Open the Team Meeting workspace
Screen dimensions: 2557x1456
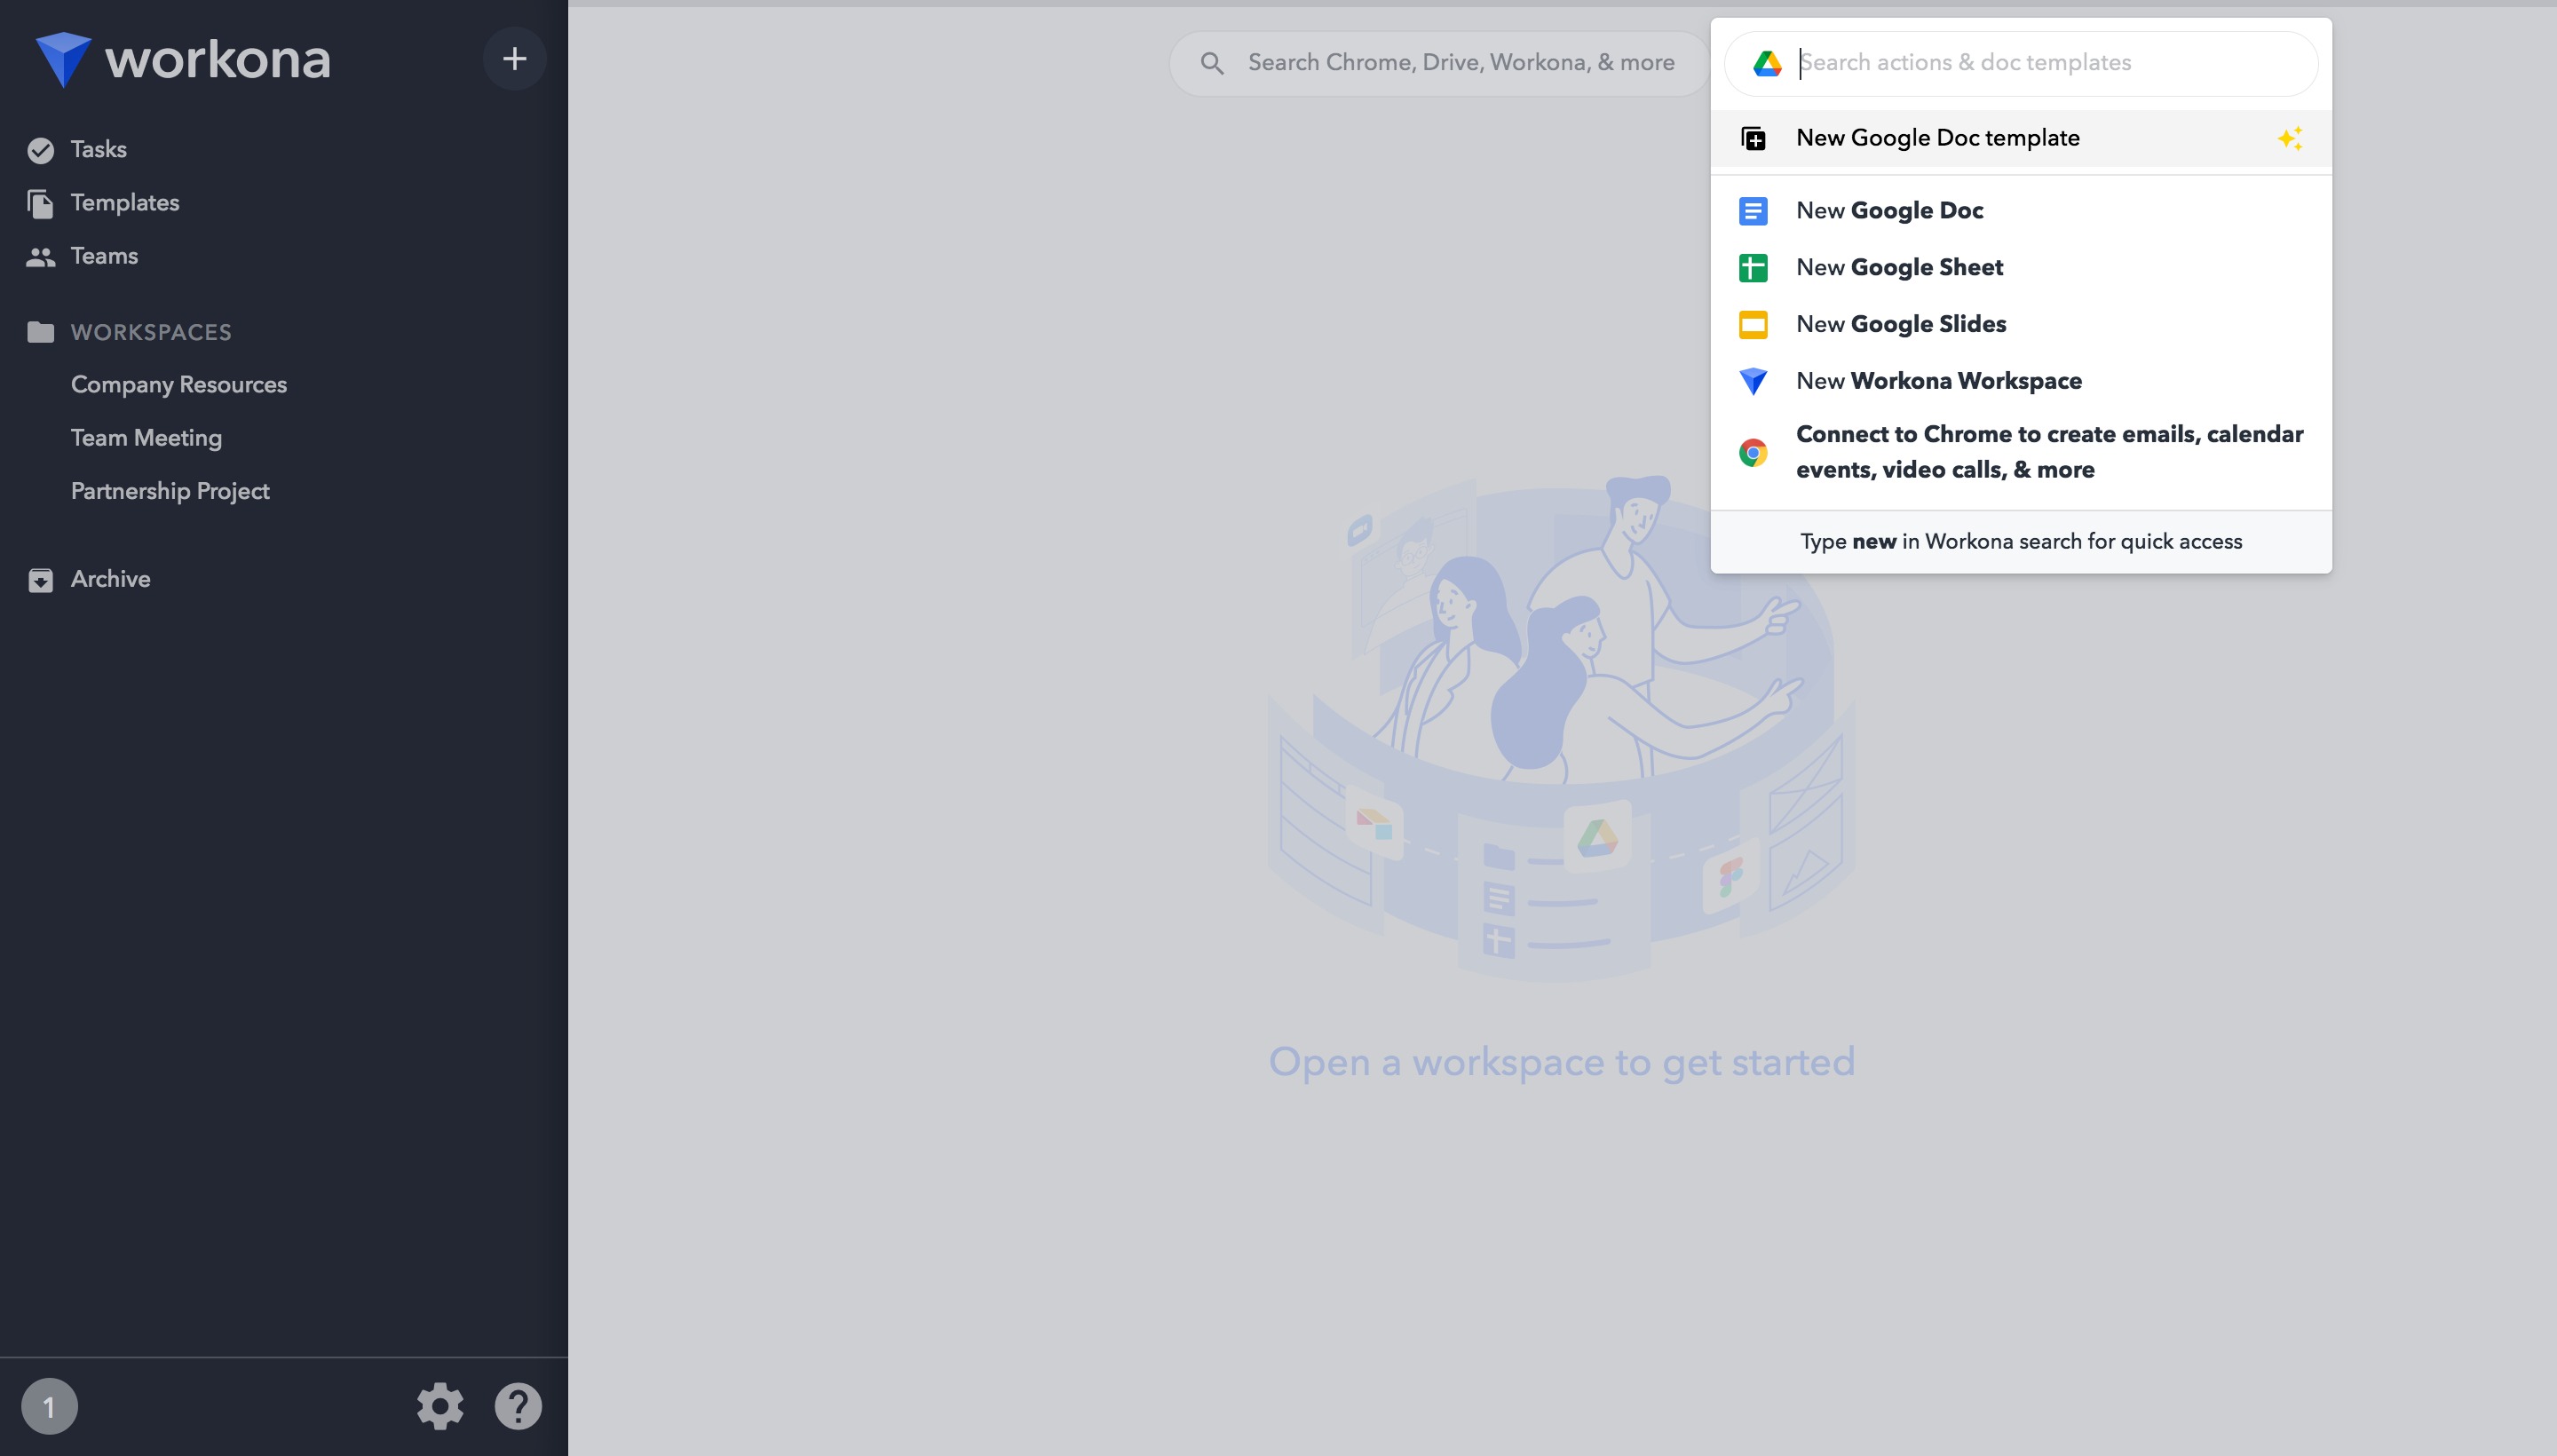tap(146, 438)
